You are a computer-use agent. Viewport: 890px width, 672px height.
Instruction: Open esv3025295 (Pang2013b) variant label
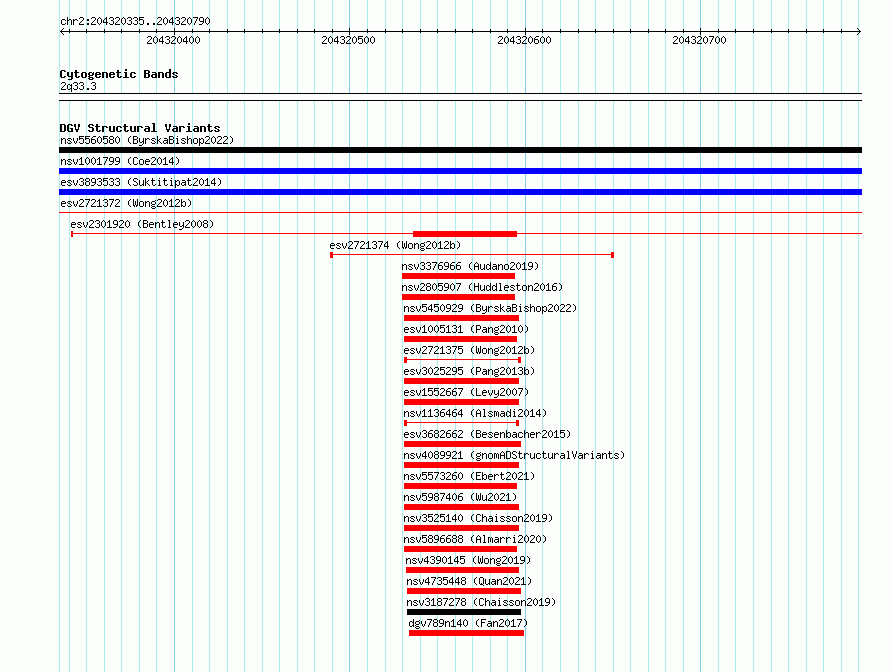[469, 371]
